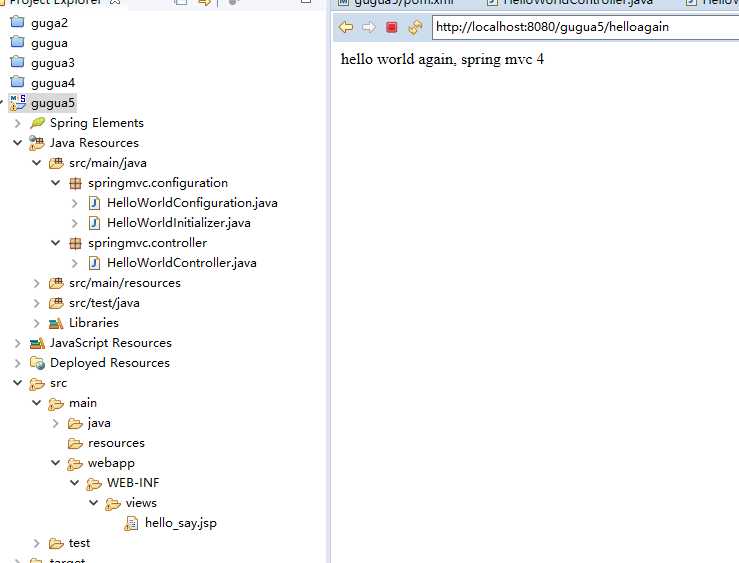Screen dimensions: 739x563
Task: Select the gugua4 project icon
Action: [x=17, y=82]
